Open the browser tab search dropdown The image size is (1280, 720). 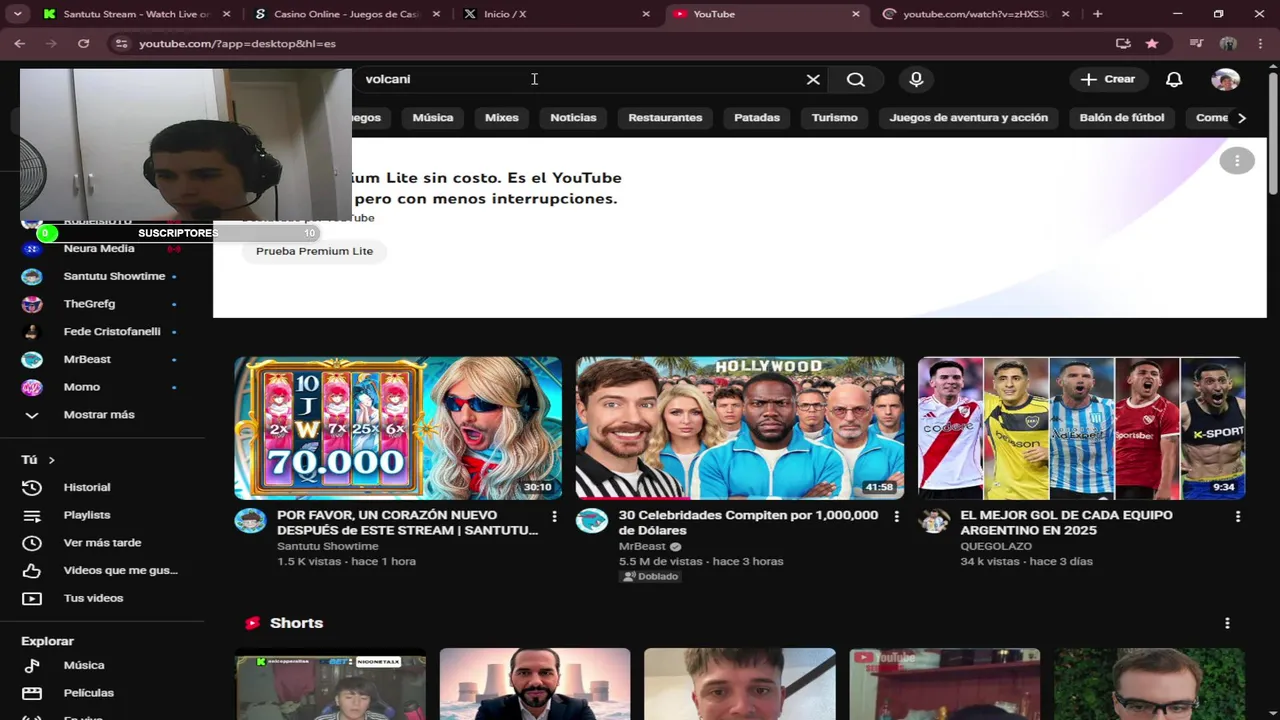point(17,14)
